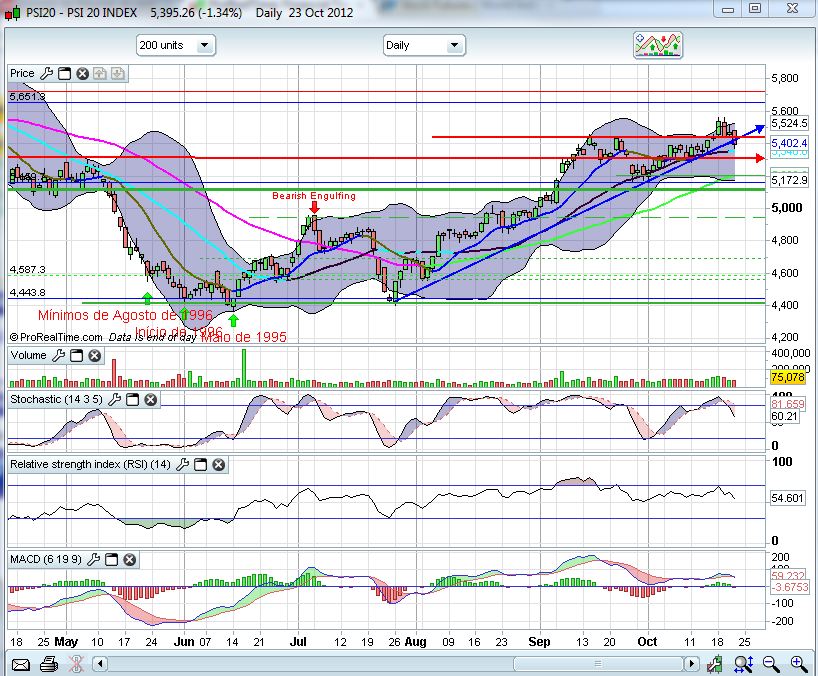The height and width of the screenshot is (676, 818).
Task: Detach the Price panel into a window
Action: click(65, 74)
